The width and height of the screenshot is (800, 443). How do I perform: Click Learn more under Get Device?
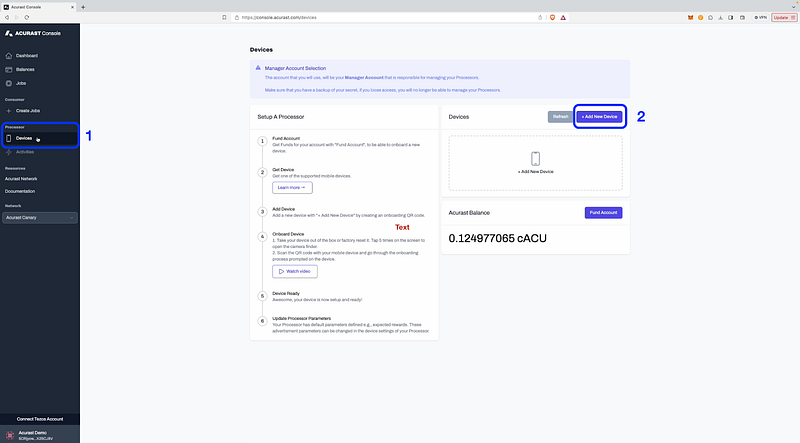point(292,187)
